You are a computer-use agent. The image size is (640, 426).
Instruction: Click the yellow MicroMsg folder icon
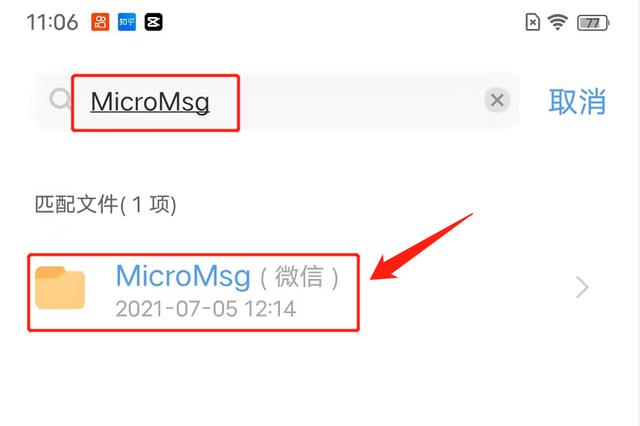[x=60, y=287]
